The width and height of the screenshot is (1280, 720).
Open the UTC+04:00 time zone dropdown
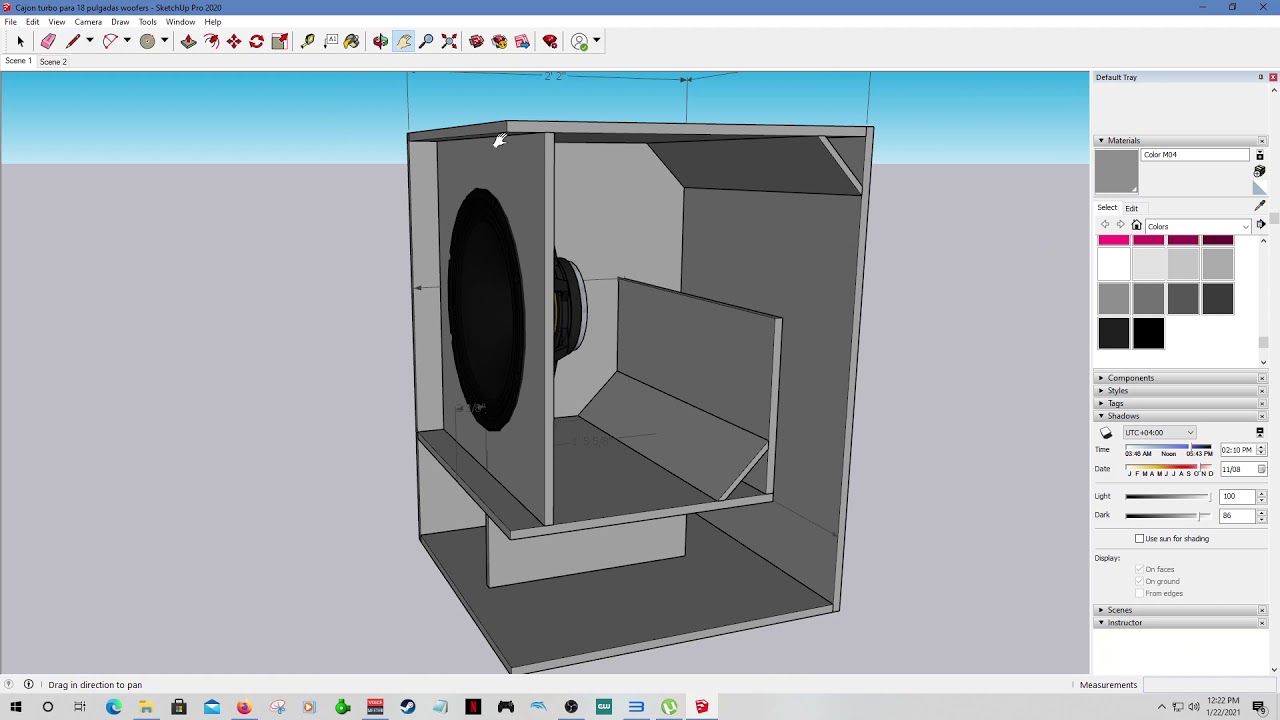coord(1159,433)
